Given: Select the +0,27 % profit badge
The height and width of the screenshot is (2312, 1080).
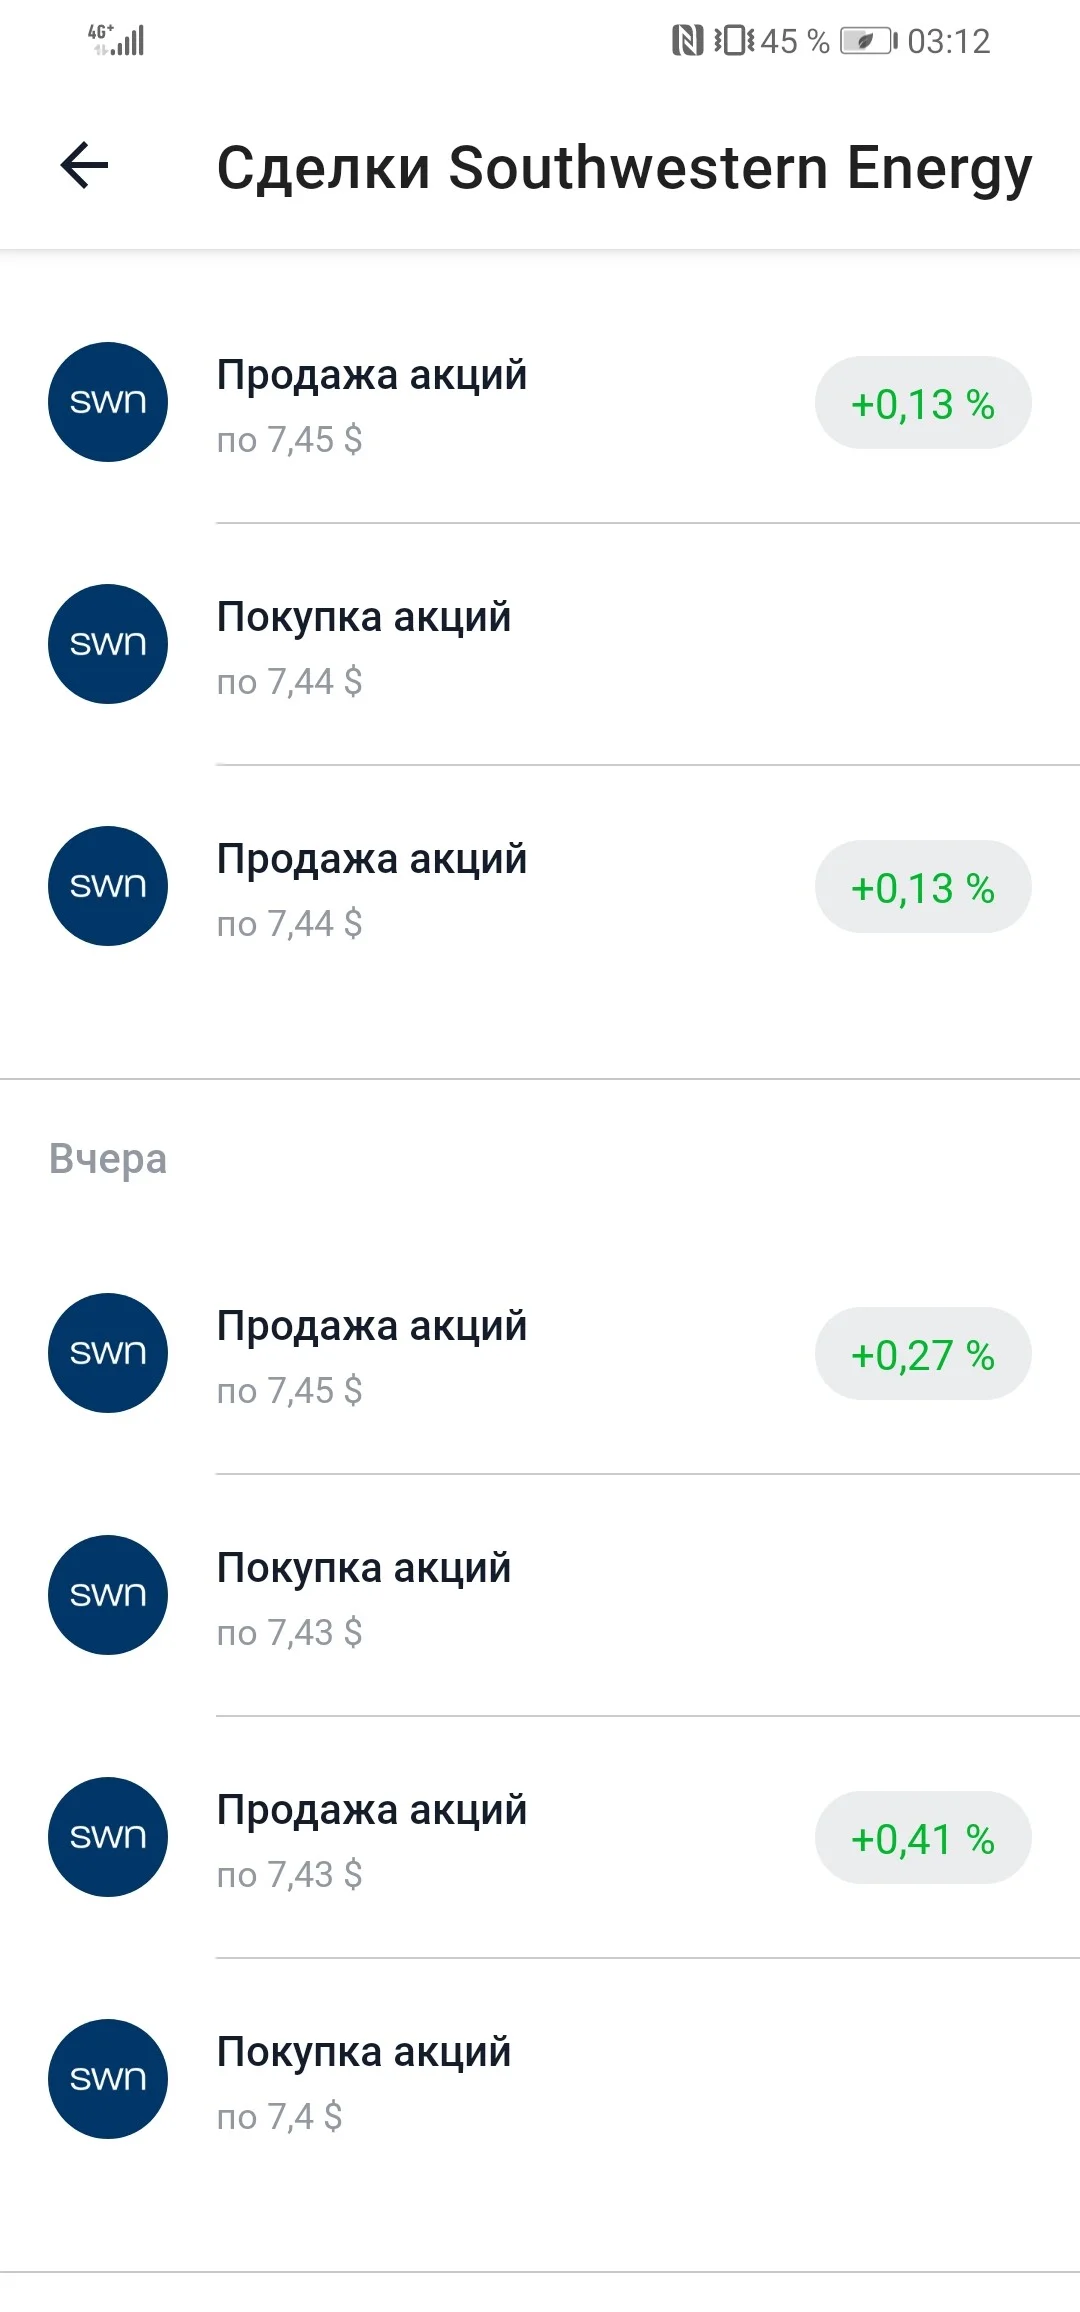Looking at the screenshot, I should (923, 1354).
